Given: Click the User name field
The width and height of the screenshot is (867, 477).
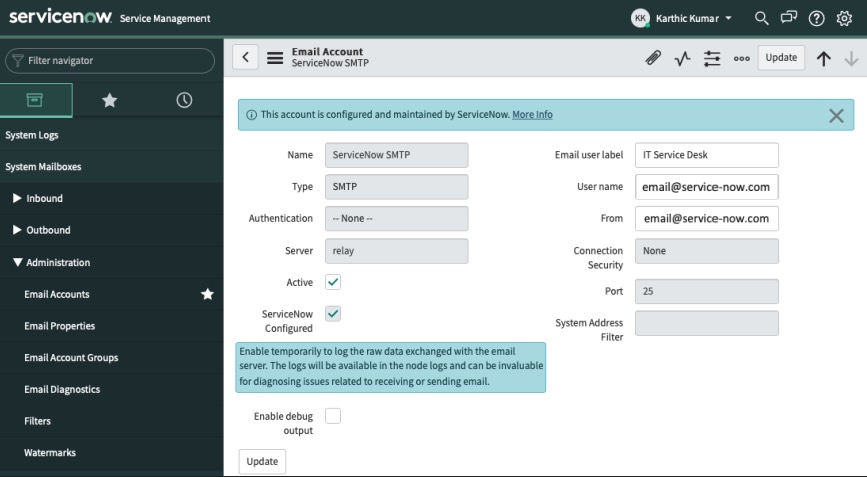Looking at the screenshot, I should pos(707,187).
